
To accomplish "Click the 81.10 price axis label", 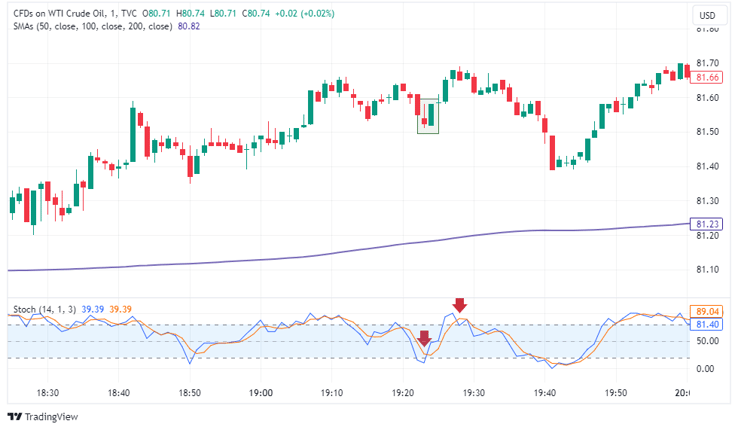I will pos(707,270).
